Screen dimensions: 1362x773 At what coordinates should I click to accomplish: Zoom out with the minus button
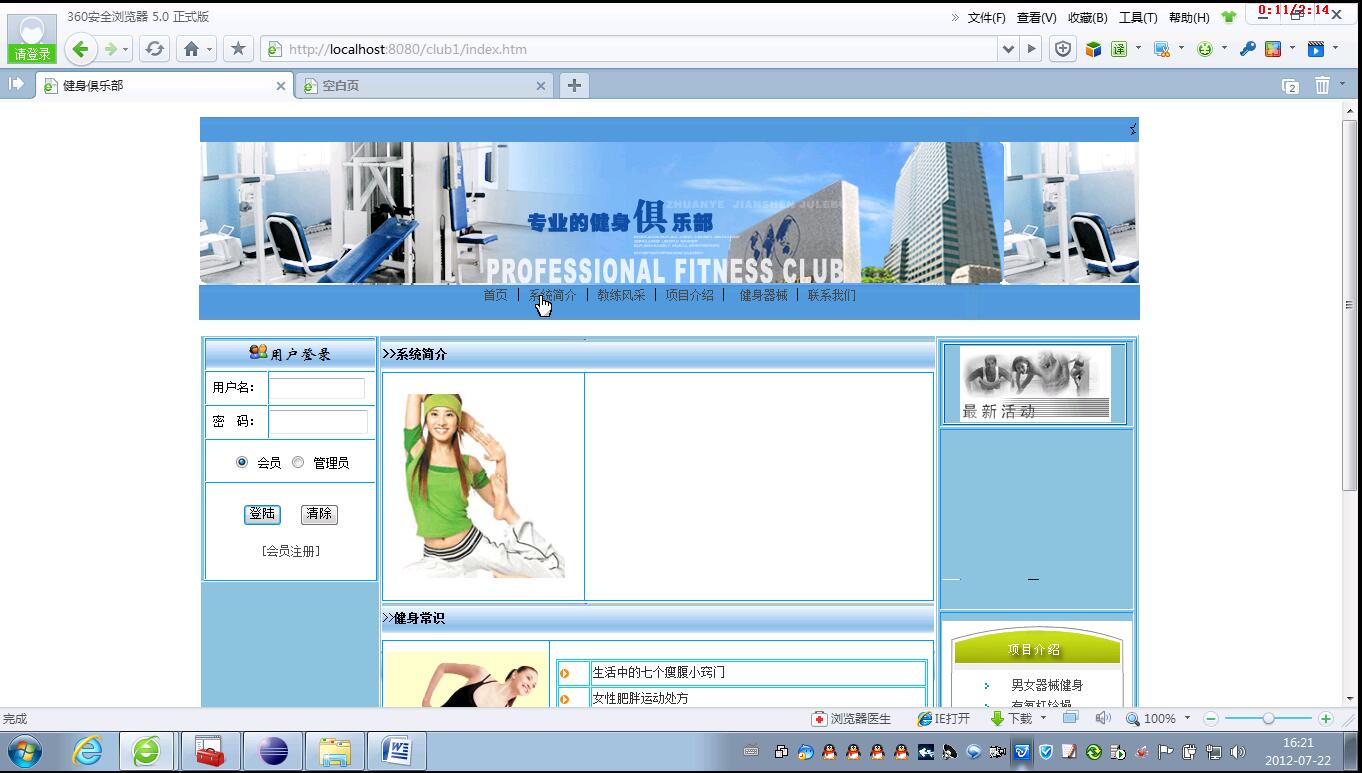(x=1210, y=718)
